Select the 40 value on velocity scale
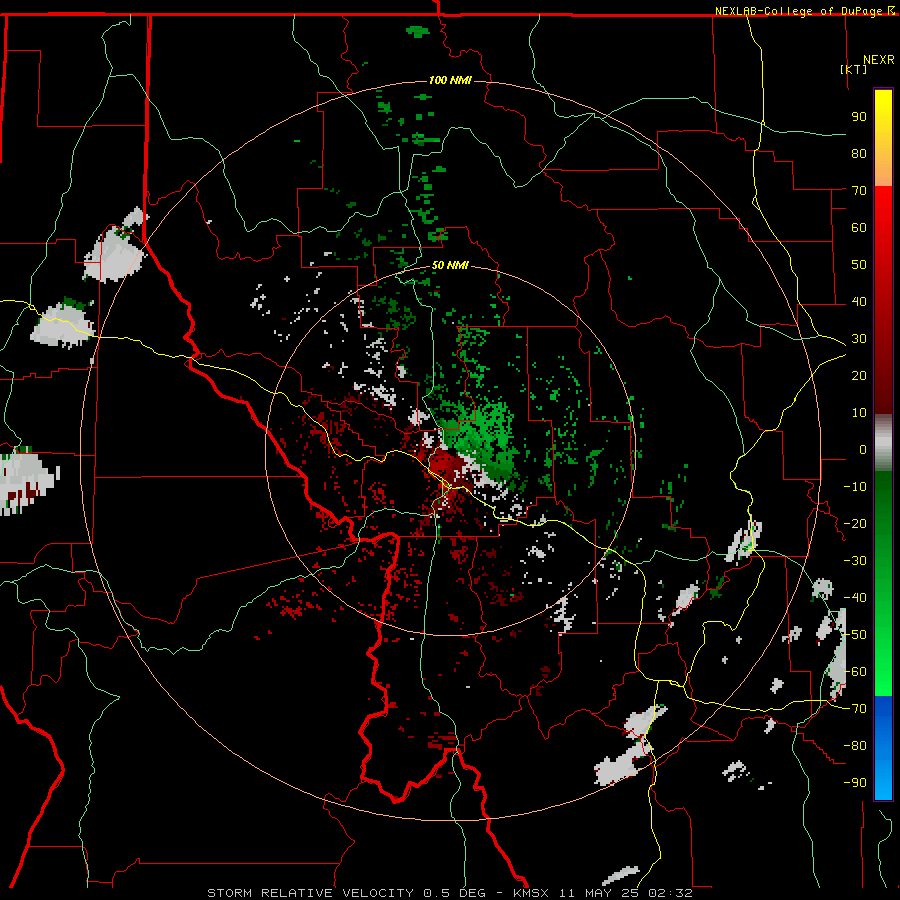The width and height of the screenshot is (900, 900). click(859, 302)
